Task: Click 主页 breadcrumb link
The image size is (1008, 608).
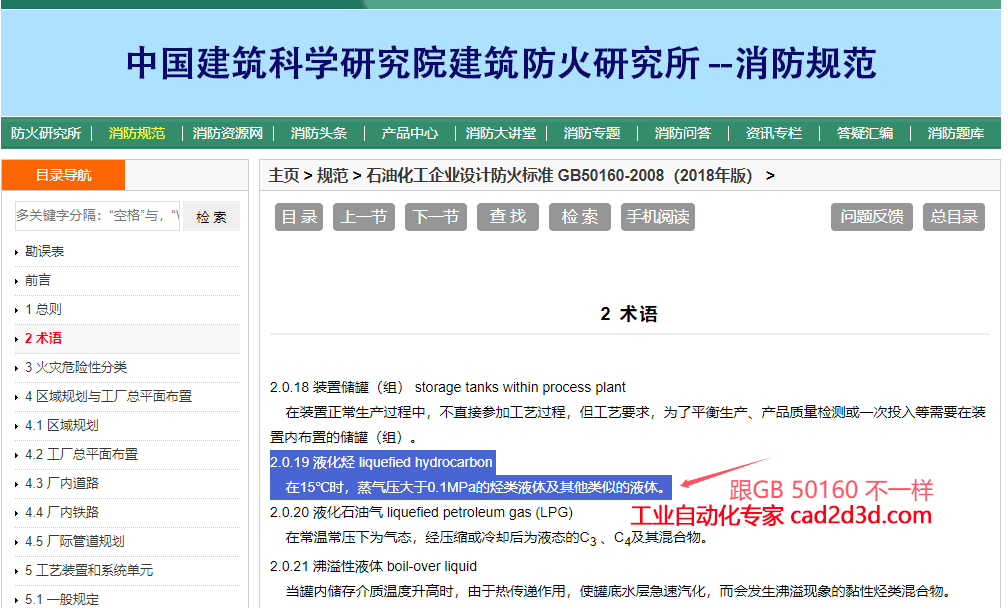Action: 284,175
